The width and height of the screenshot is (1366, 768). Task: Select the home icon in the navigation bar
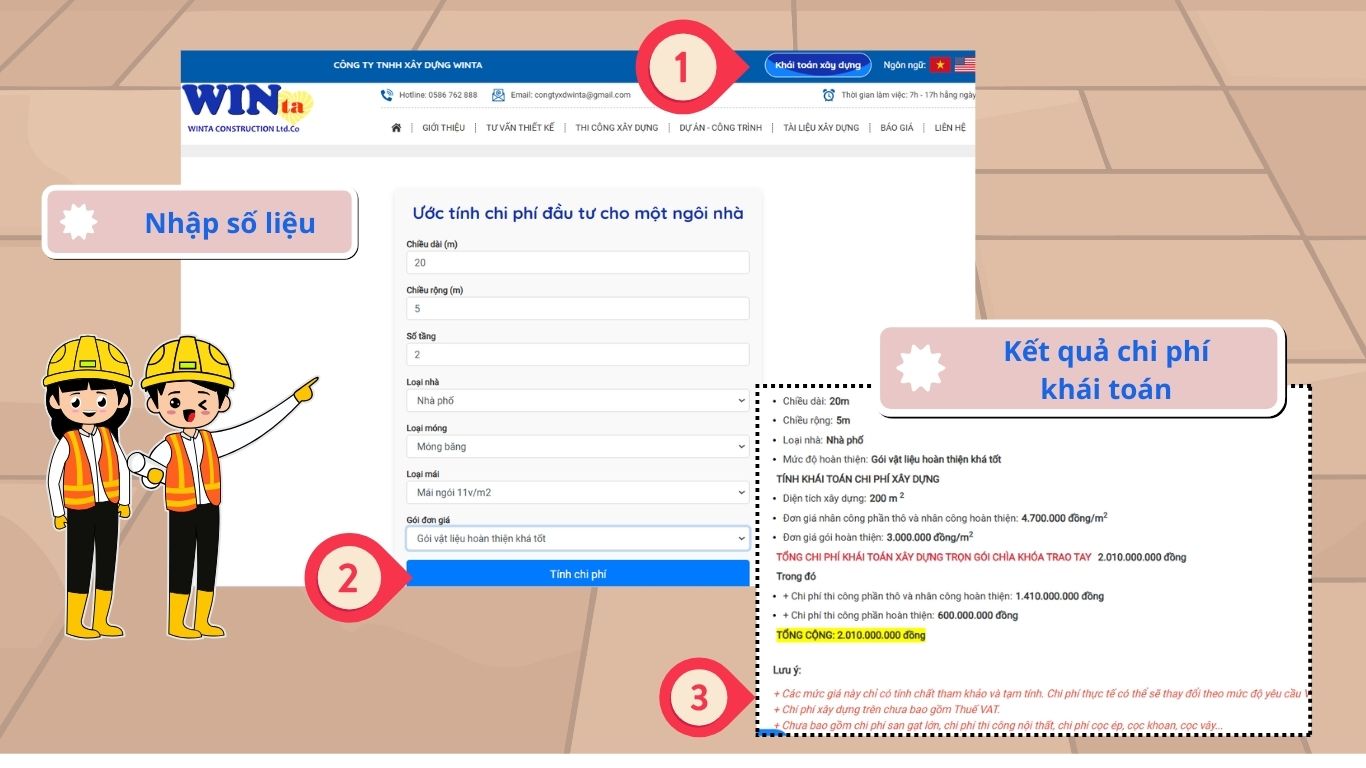point(397,128)
